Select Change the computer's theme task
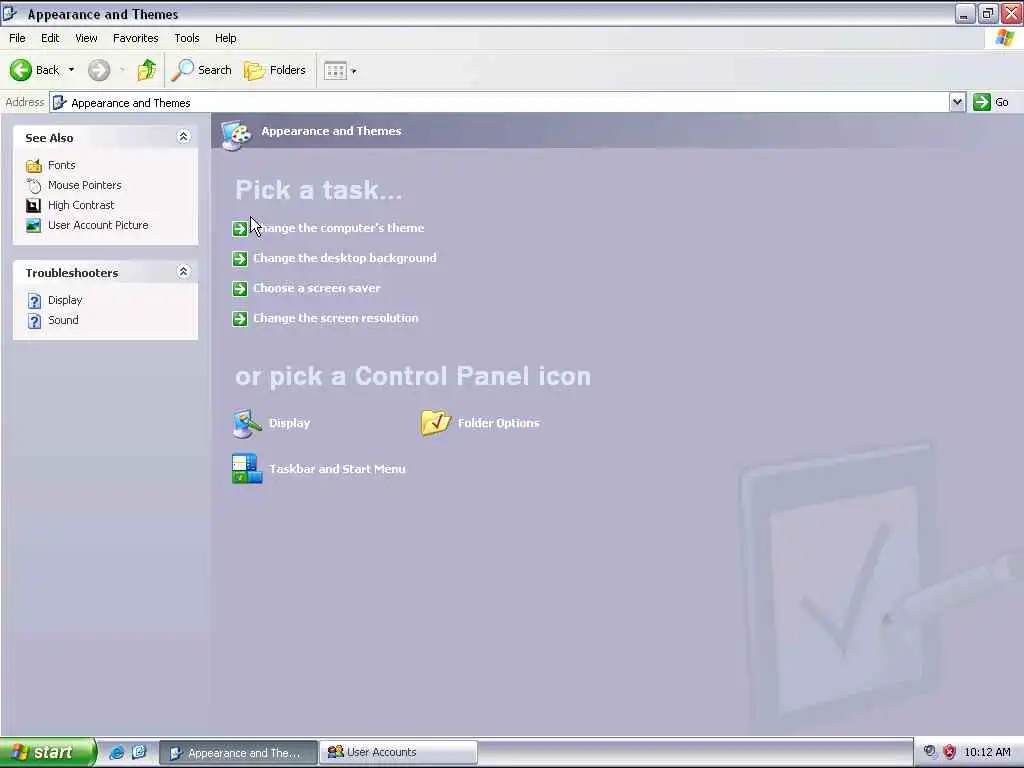 [x=338, y=228]
